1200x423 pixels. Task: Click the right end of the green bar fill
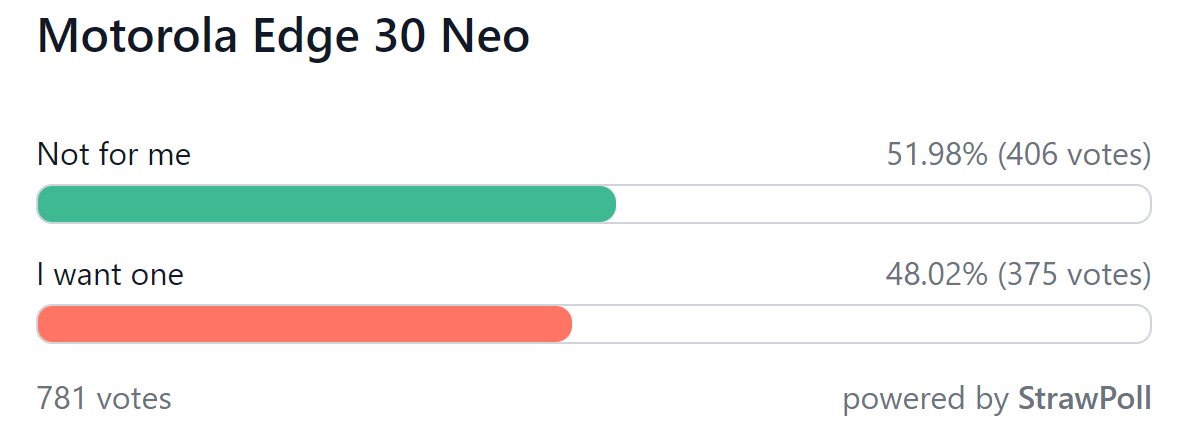click(x=610, y=204)
